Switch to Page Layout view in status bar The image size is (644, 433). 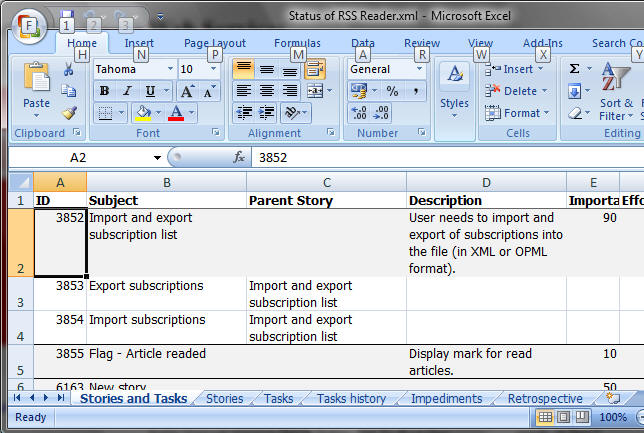tap(564, 417)
